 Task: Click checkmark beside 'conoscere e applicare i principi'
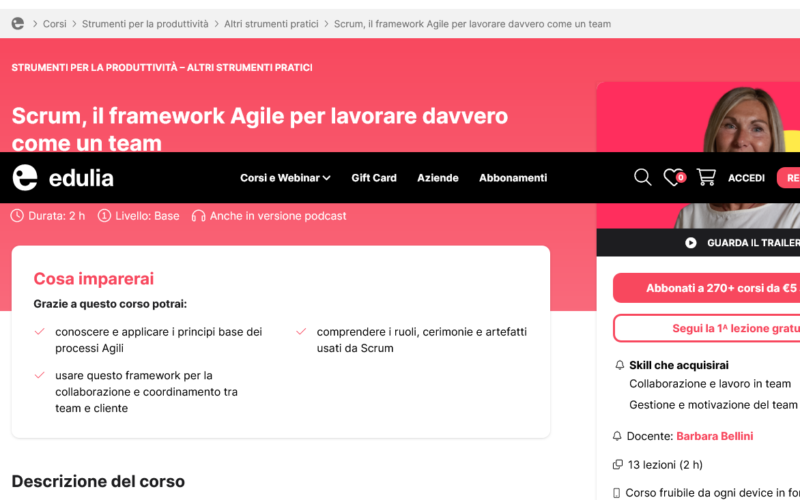[39, 332]
